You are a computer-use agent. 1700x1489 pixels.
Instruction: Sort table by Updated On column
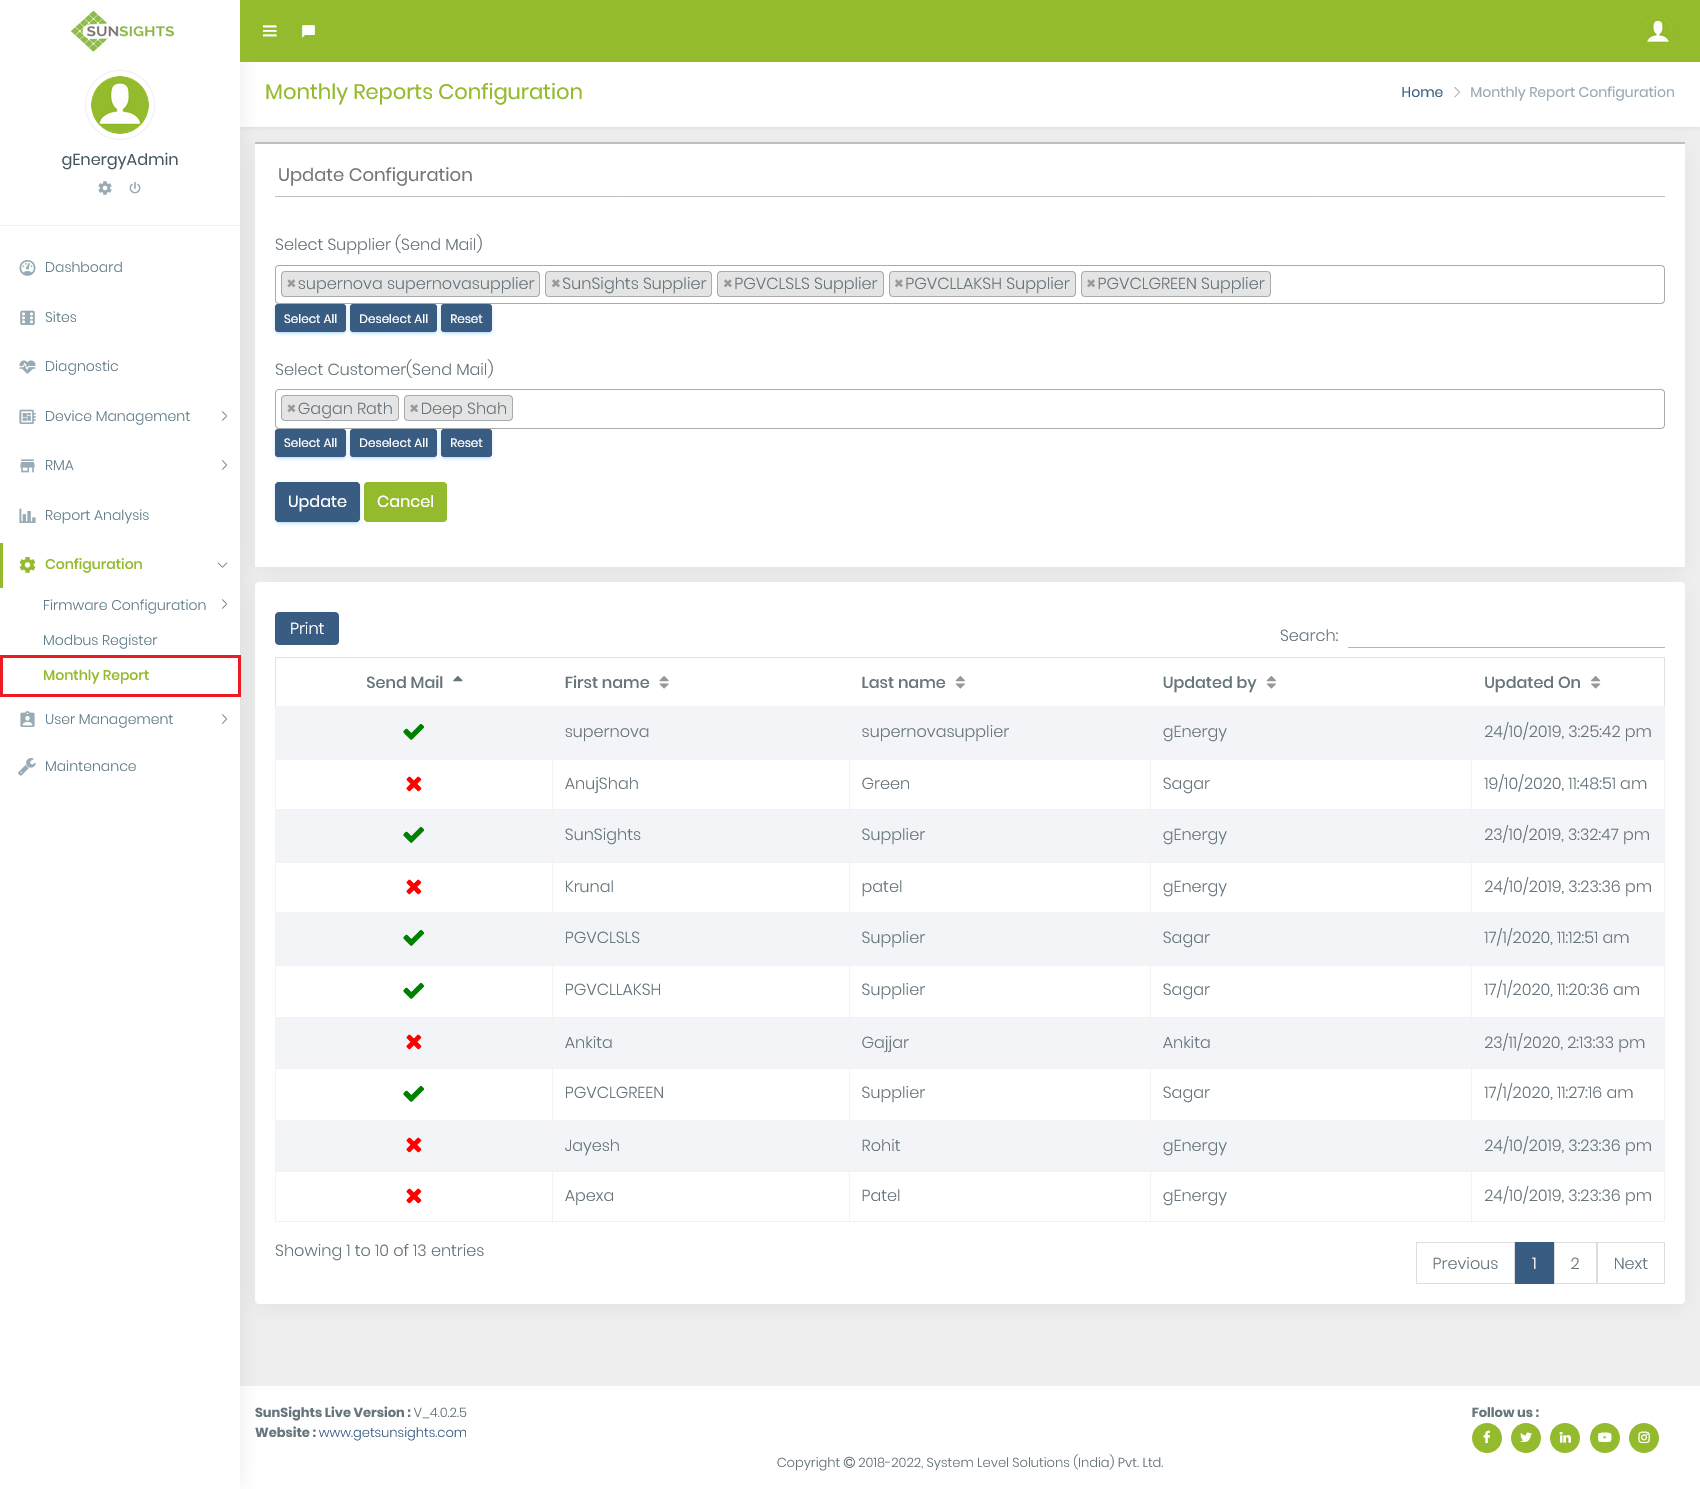[1541, 682]
